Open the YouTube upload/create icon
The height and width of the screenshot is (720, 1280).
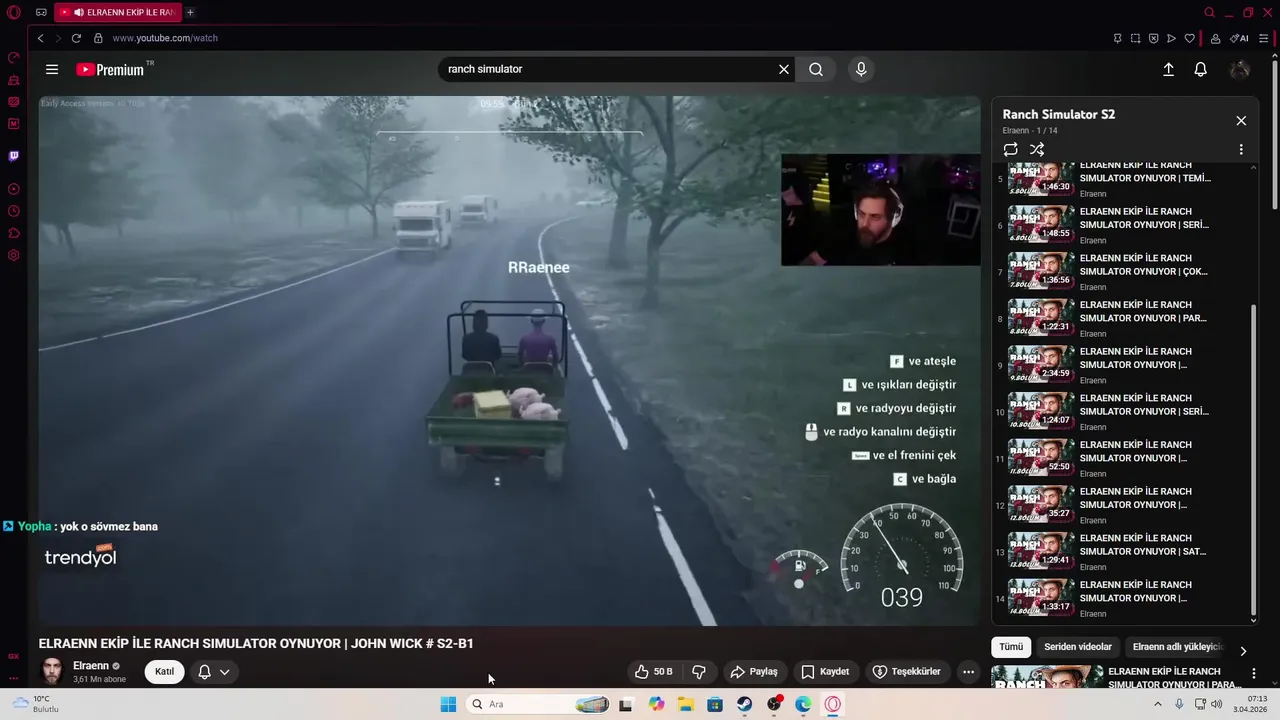[1168, 69]
